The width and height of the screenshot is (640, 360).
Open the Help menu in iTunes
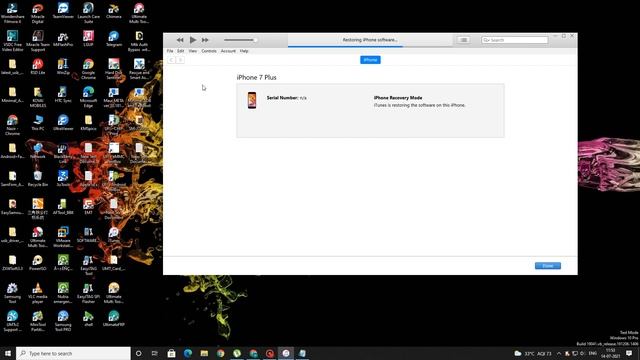[244, 51]
